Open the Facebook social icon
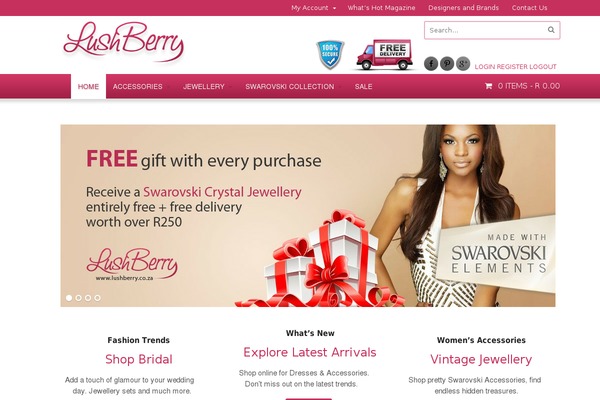The image size is (600, 400). [431, 64]
